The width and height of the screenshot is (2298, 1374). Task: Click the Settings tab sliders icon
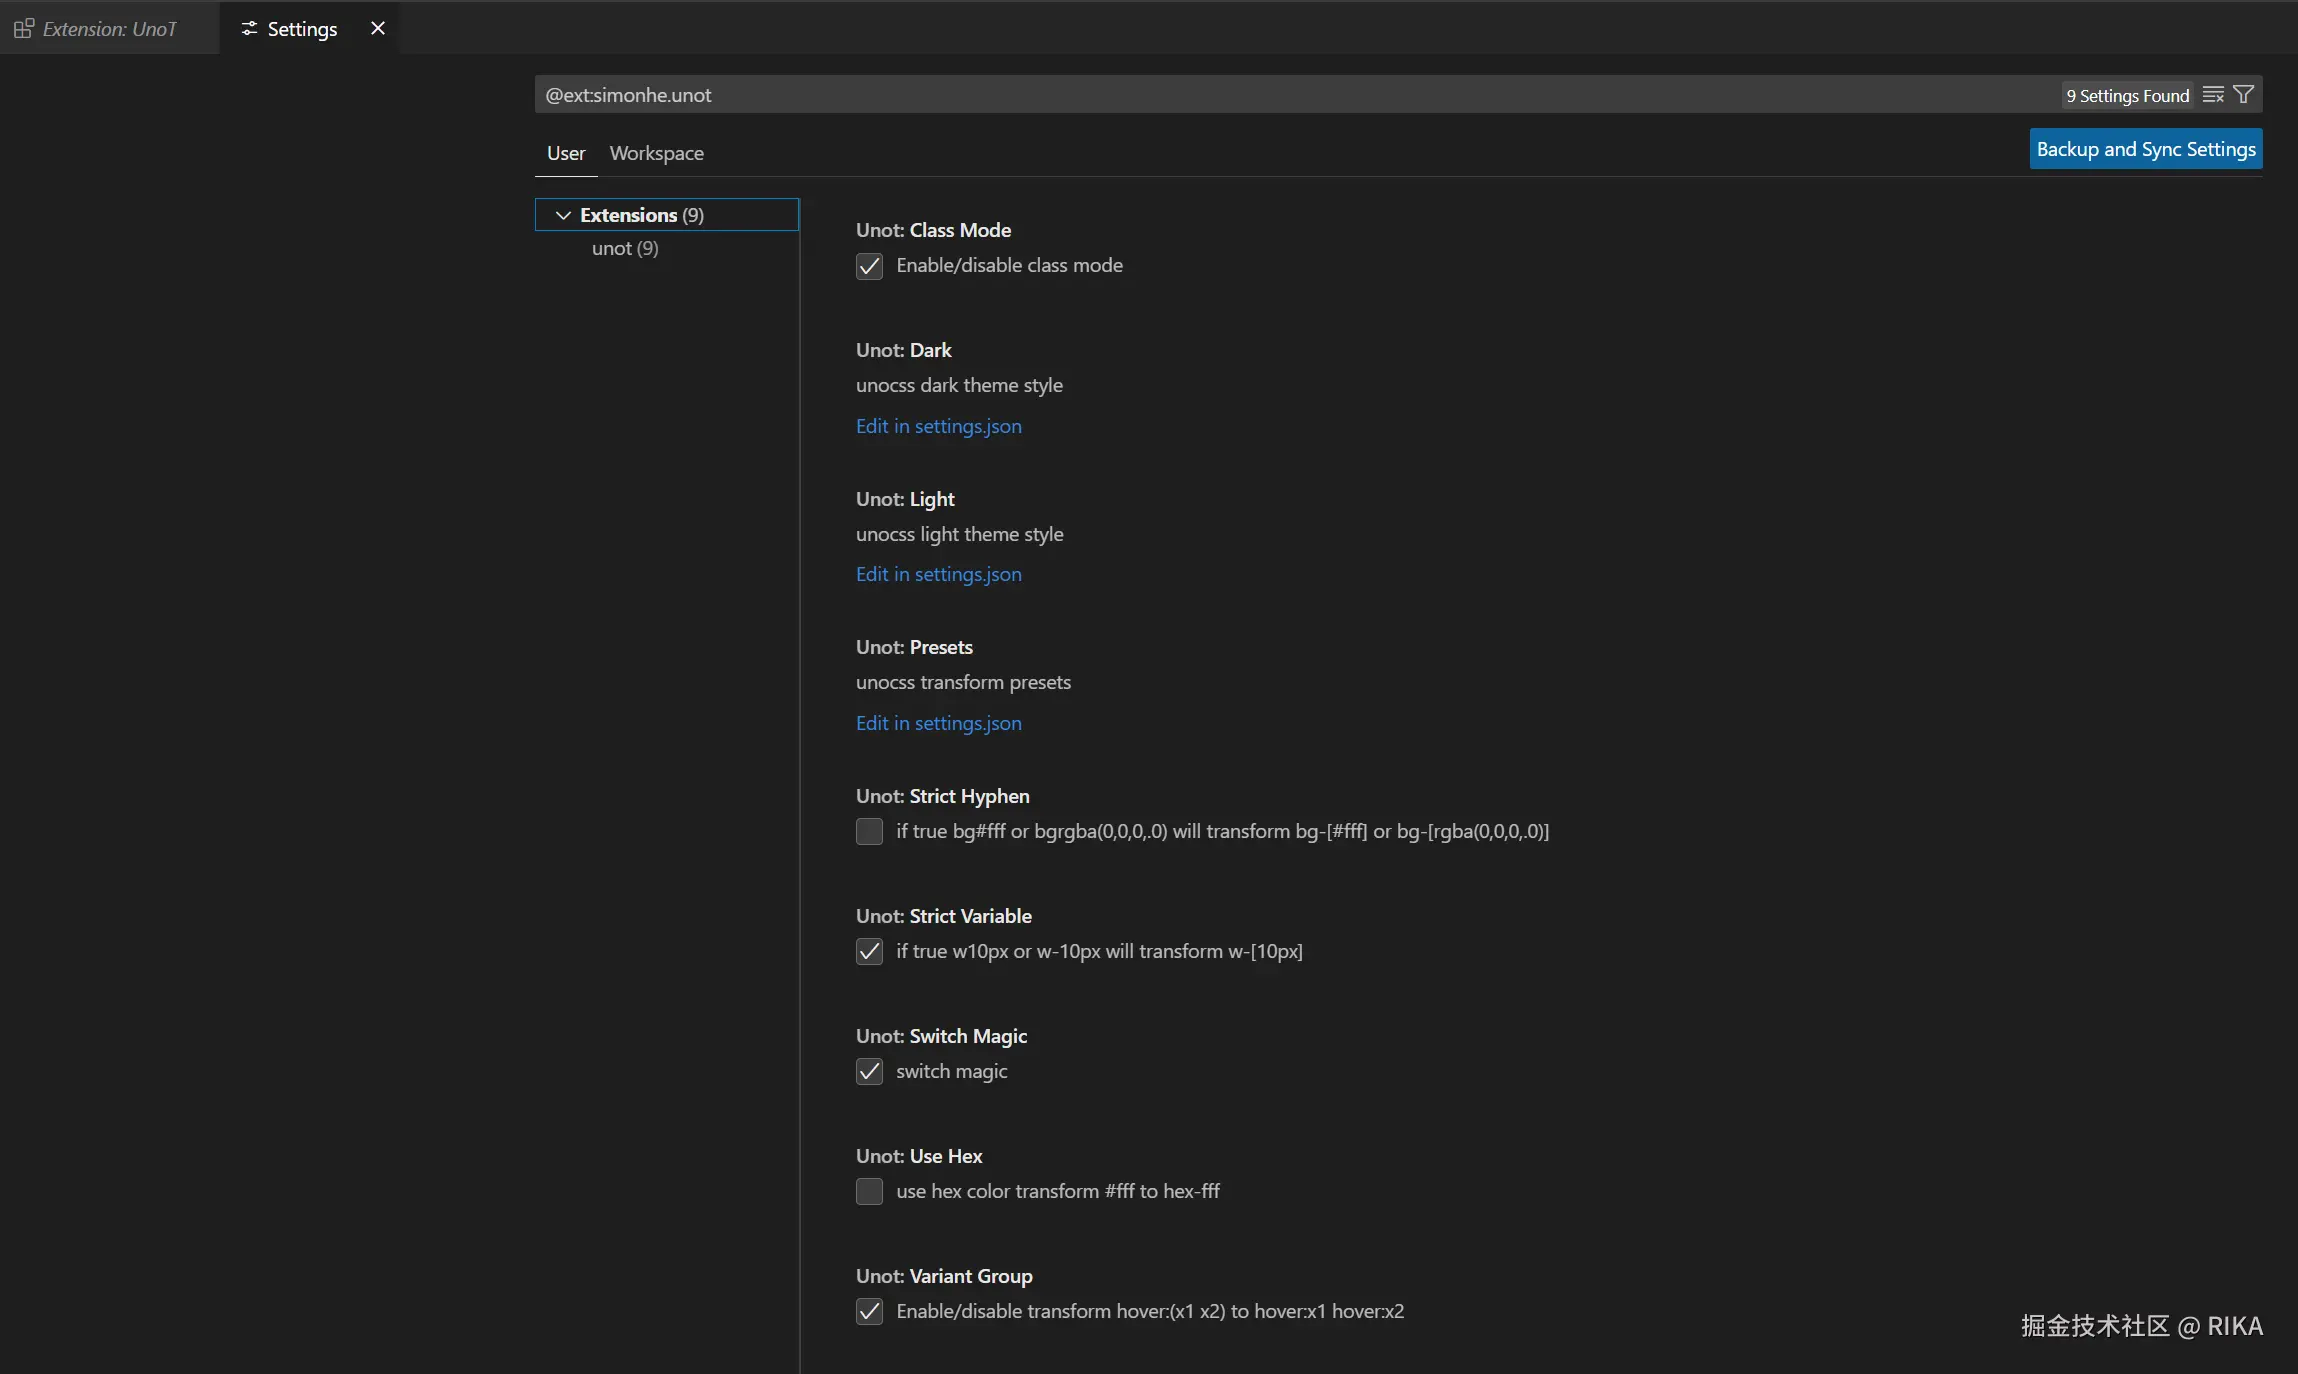[249, 29]
